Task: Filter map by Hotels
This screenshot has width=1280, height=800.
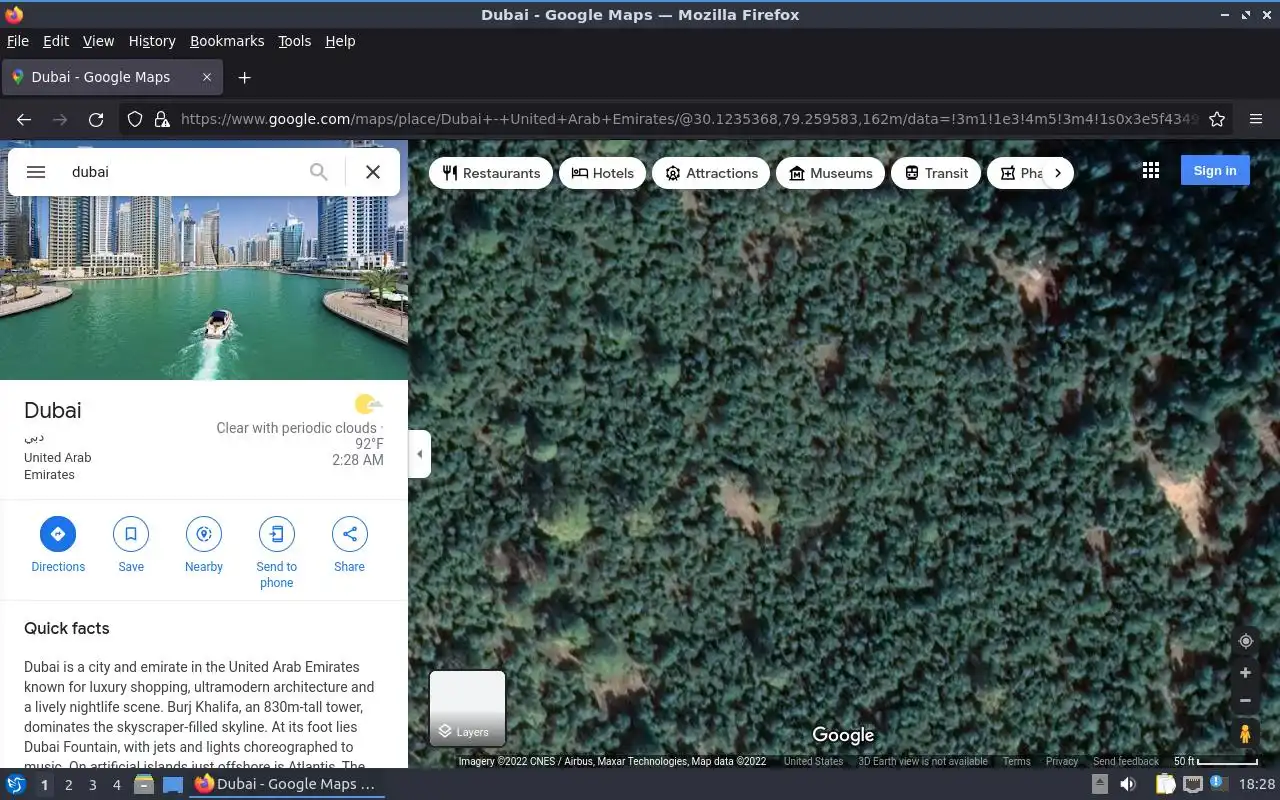Action: point(602,173)
